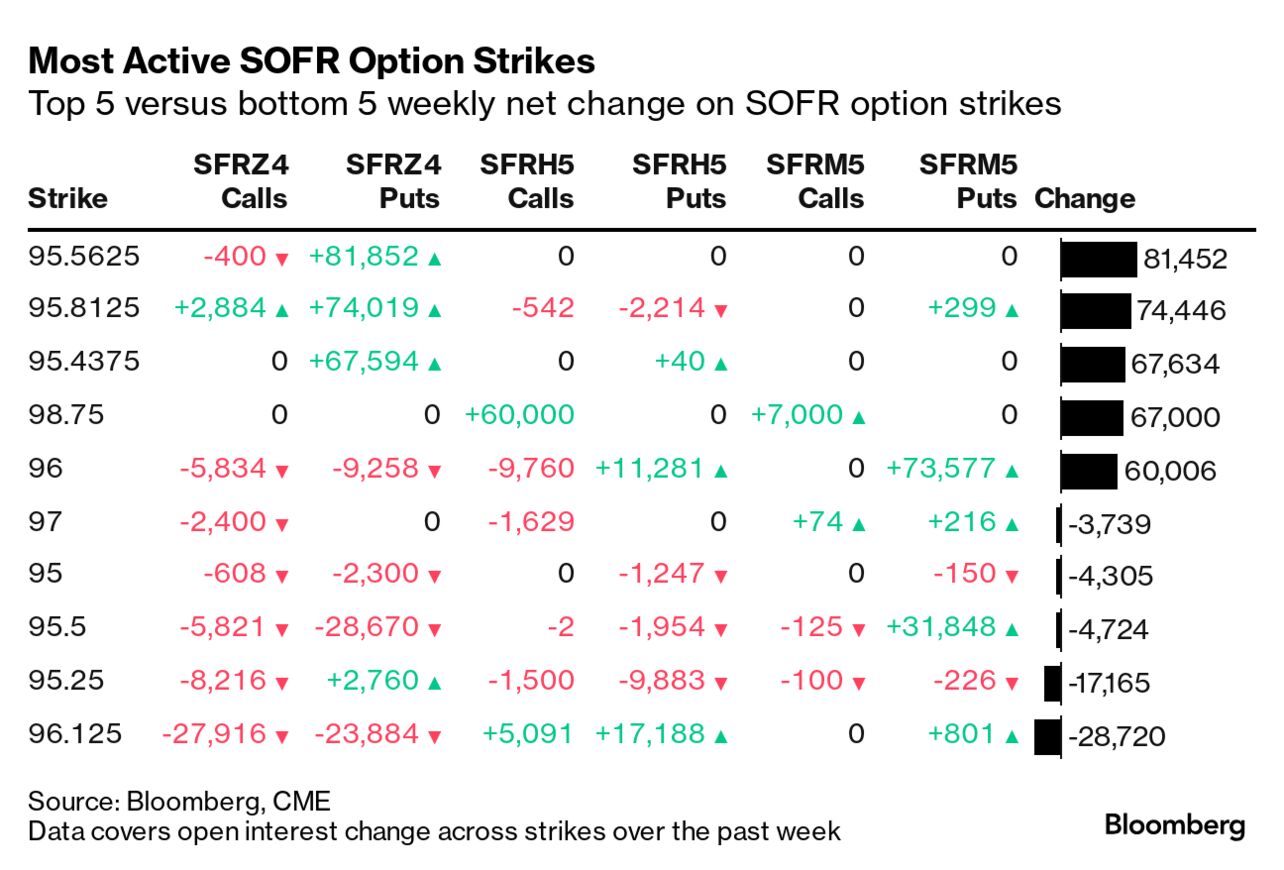Select the green arrow next to +7,000
This screenshot has width=1284, height=870.
point(857,417)
